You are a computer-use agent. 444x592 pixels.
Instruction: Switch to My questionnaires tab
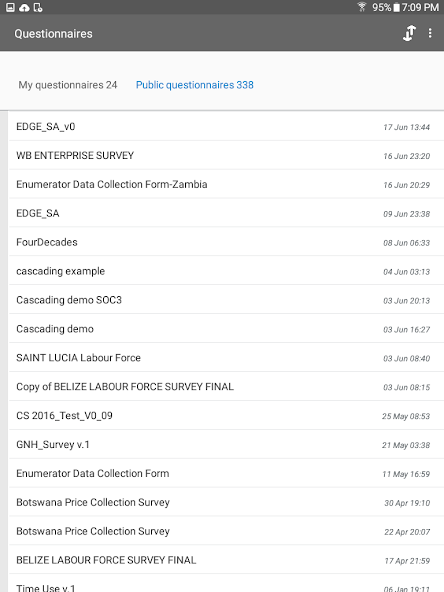(68, 85)
